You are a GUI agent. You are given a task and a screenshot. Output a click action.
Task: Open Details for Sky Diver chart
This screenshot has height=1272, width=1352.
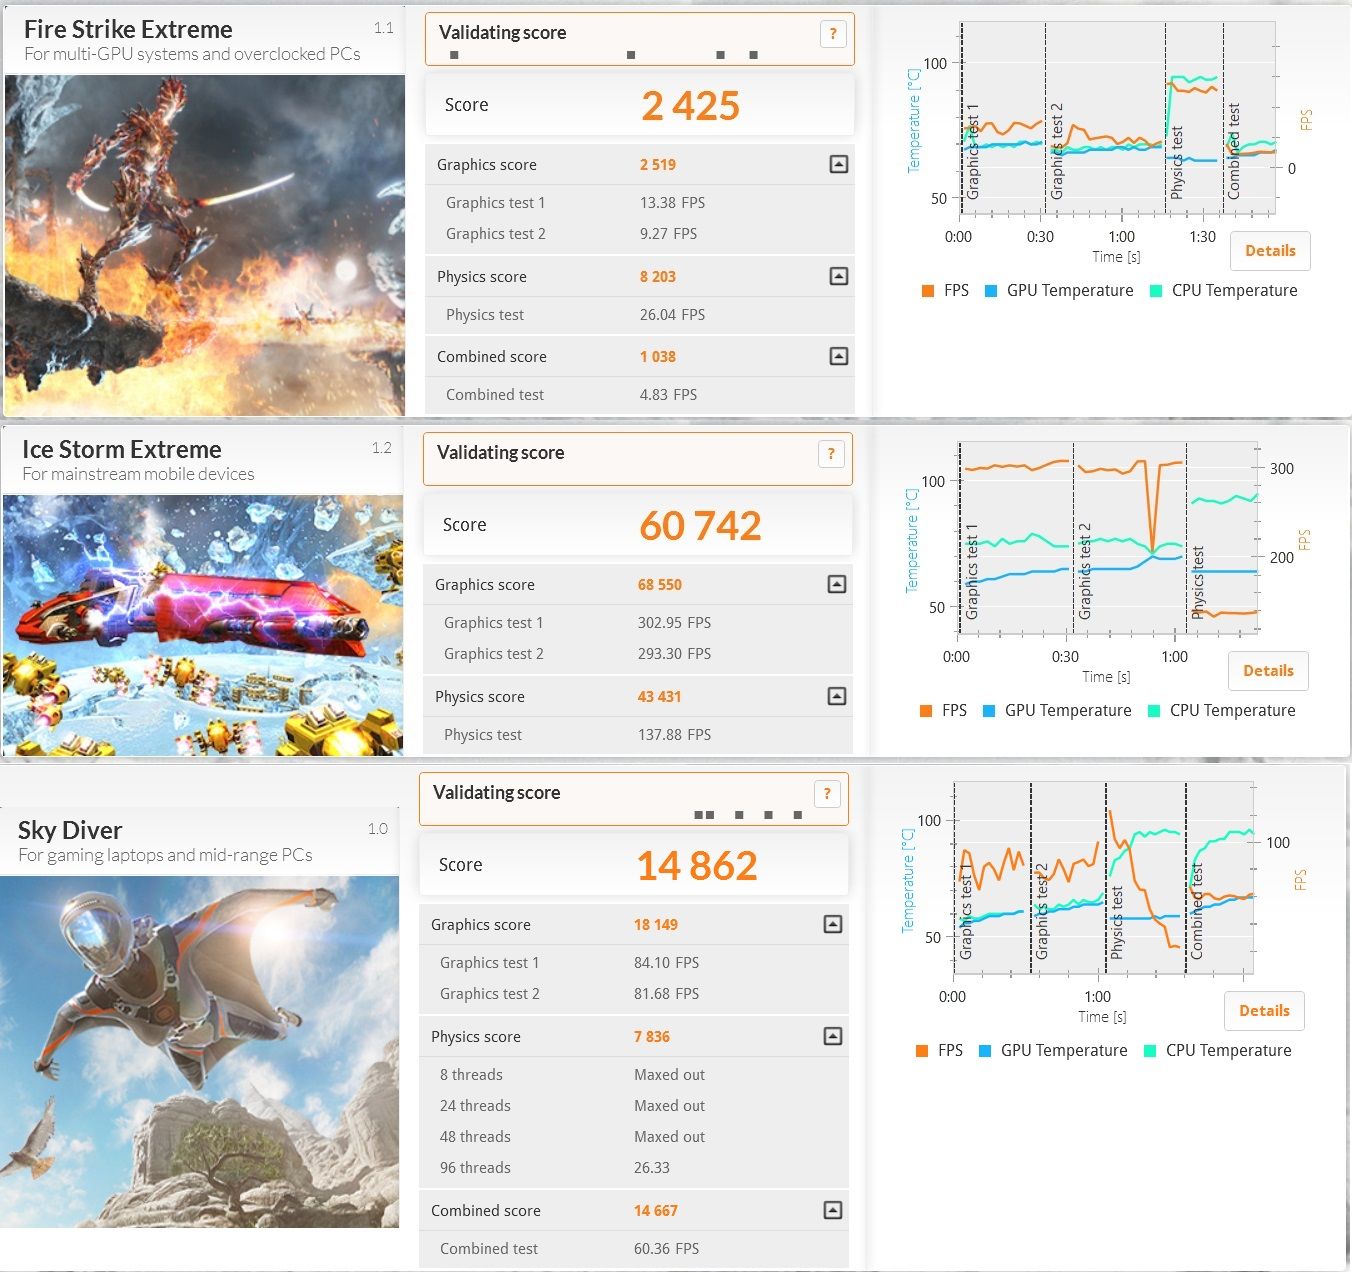[1264, 1011]
